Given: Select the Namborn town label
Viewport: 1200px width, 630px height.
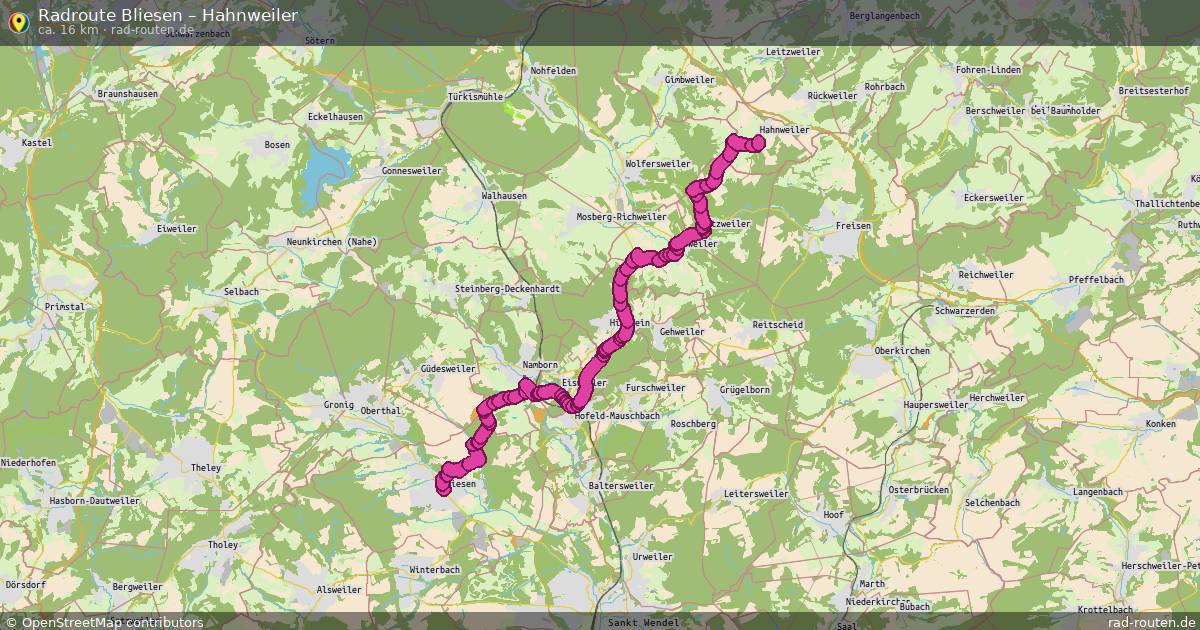Looking at the screenshot, I should pos(540,366).
